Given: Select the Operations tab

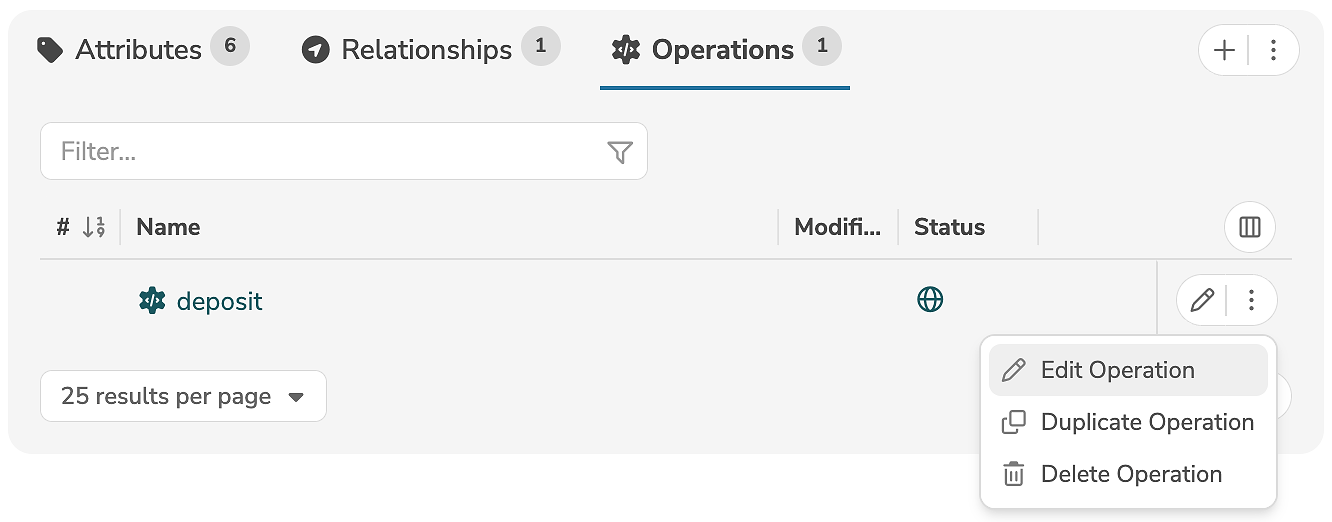Looking at the screenshot, I should coord(722,49).
